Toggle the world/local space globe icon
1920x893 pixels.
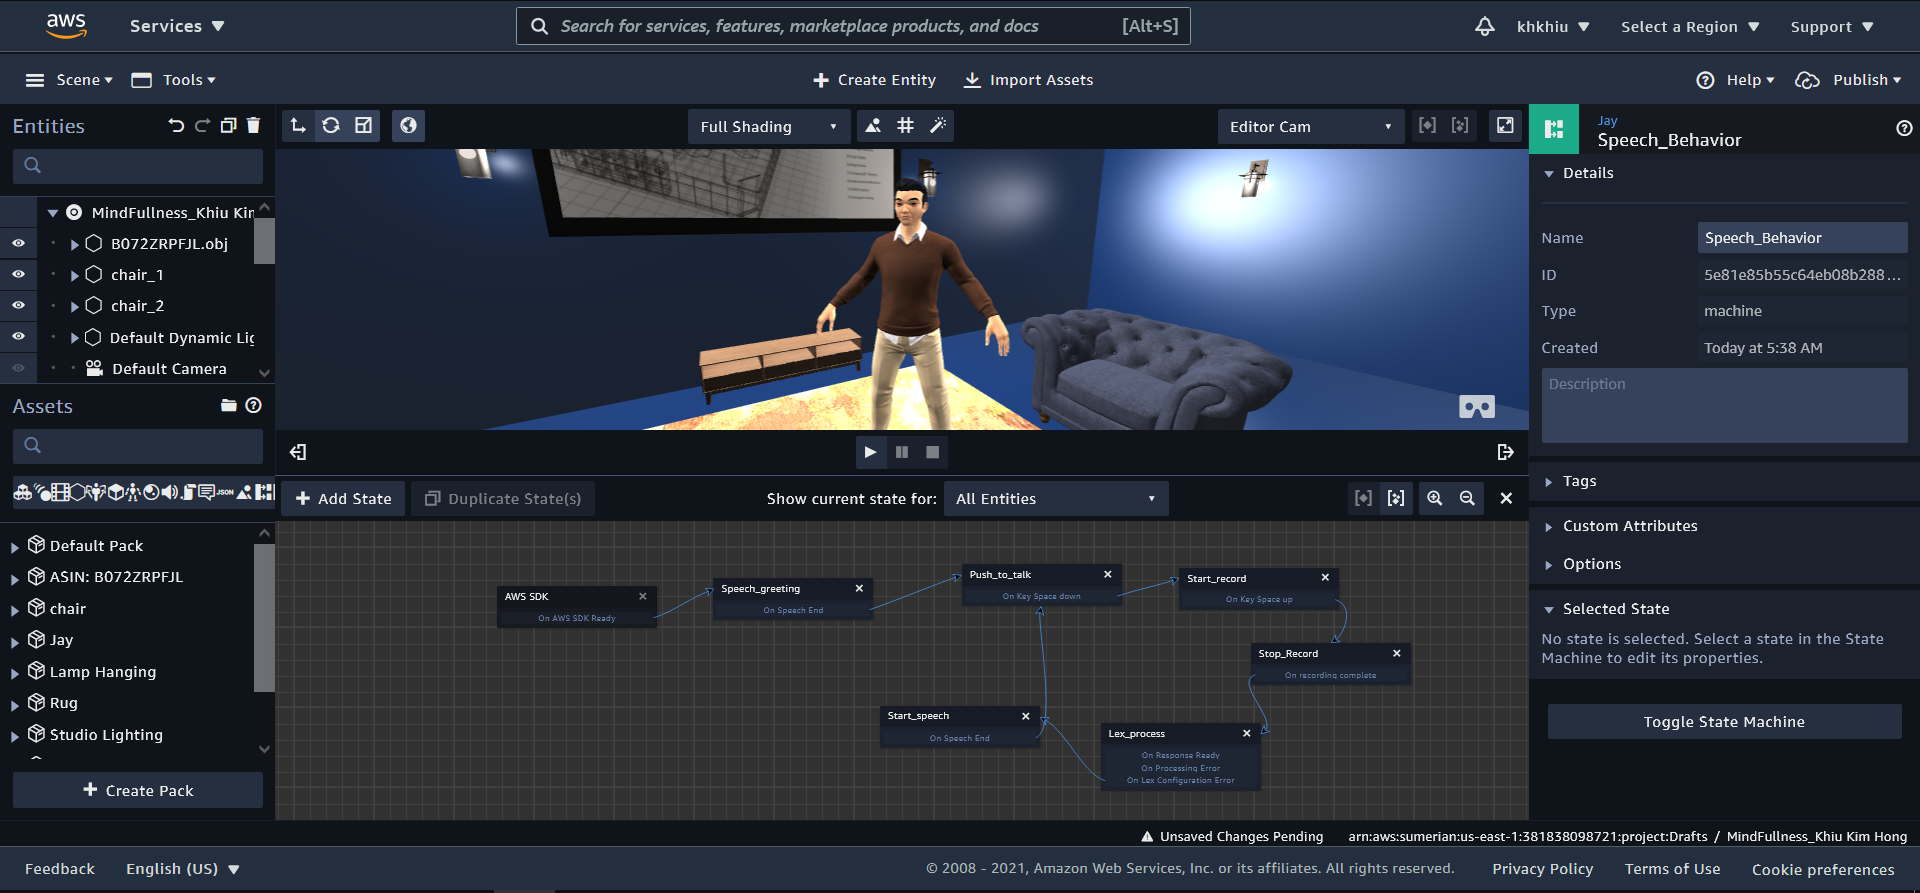[408, 126]
